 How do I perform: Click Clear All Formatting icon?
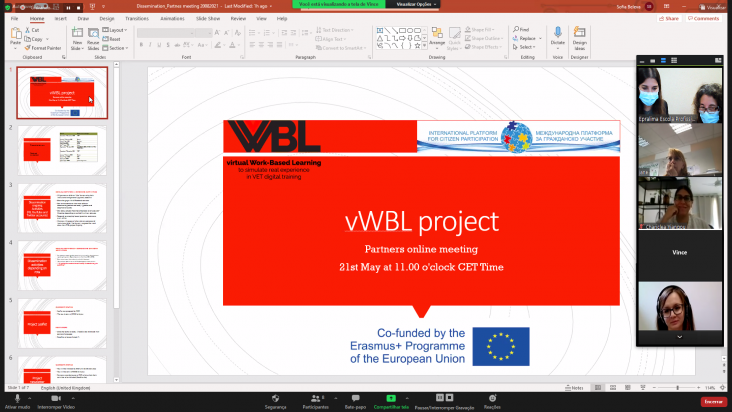click(x=238, y=33)
